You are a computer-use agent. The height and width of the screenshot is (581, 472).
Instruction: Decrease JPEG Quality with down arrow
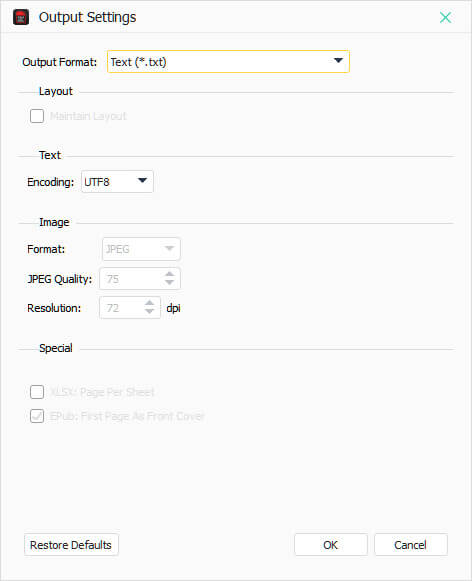click(x=169, y=282)
